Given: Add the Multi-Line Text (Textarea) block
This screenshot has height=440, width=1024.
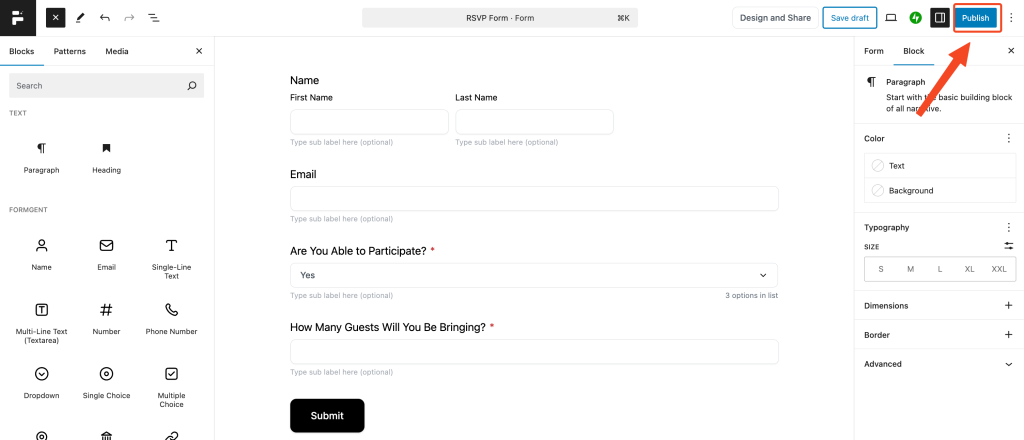Looking at the screenshot, I should [41, 323].
